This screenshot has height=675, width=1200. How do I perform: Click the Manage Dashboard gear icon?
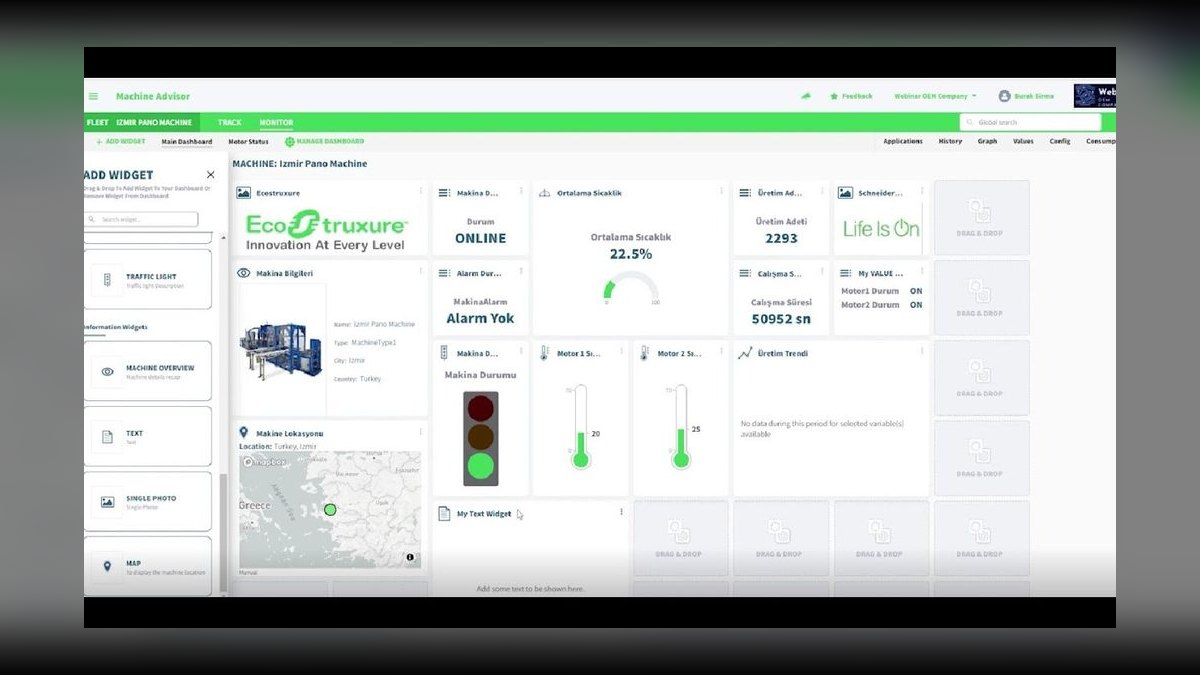(290, 142)
